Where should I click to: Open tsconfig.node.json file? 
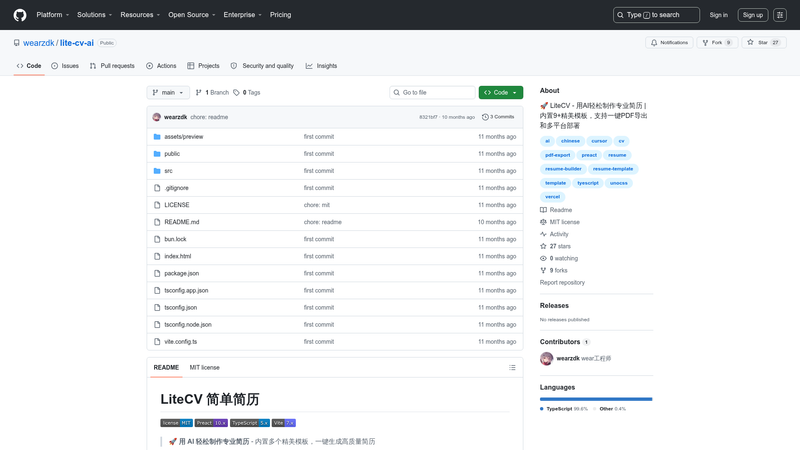point(188,324)
